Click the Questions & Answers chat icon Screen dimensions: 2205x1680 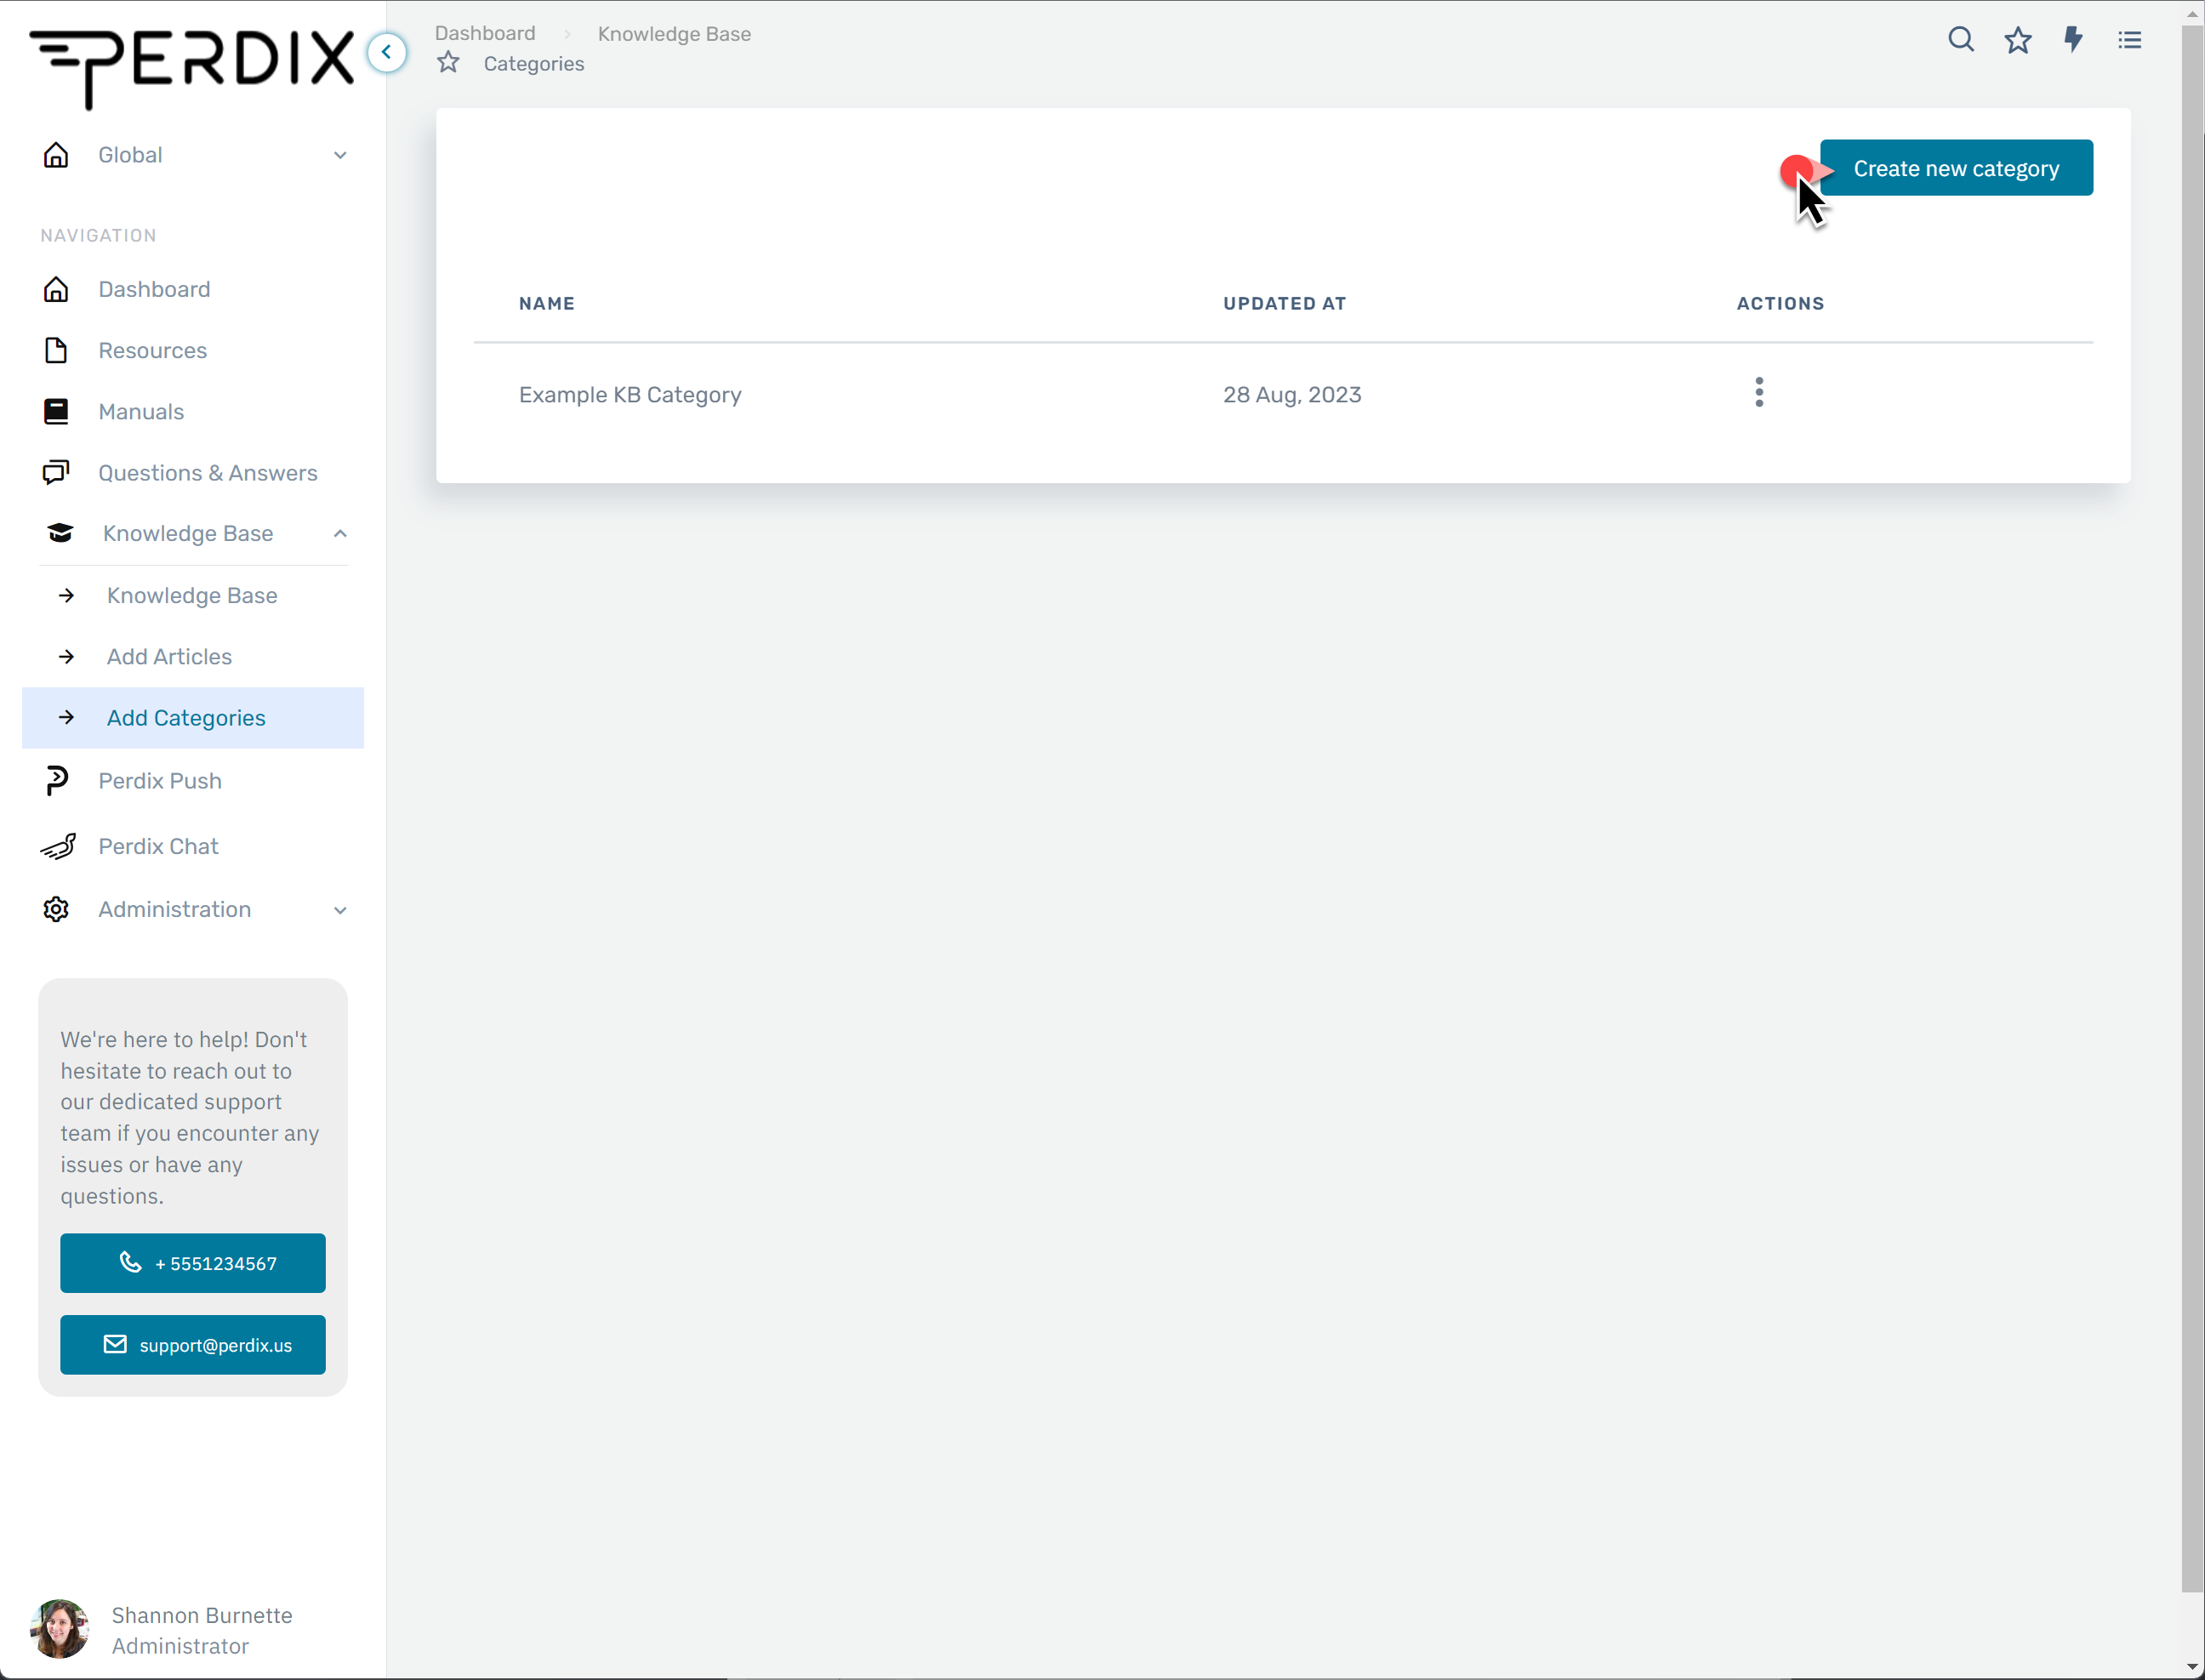pos(56,472)
